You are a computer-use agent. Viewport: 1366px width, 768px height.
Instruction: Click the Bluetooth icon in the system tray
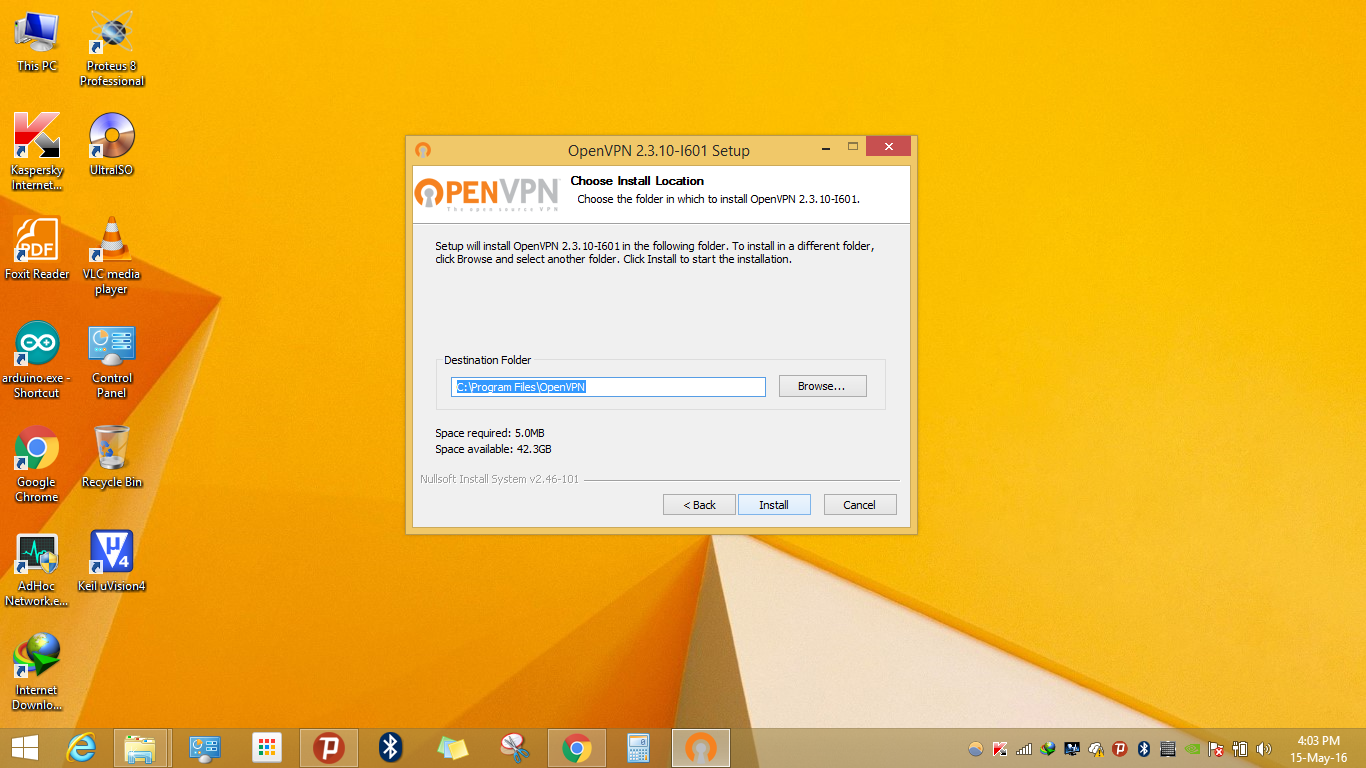click(x=1144, y=748)
